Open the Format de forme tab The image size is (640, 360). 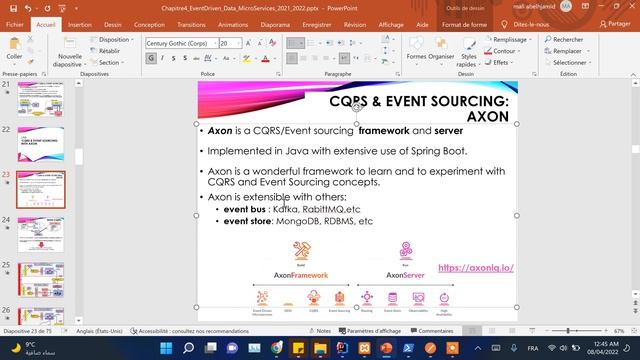pyautogui.click(x=464, y=24)
